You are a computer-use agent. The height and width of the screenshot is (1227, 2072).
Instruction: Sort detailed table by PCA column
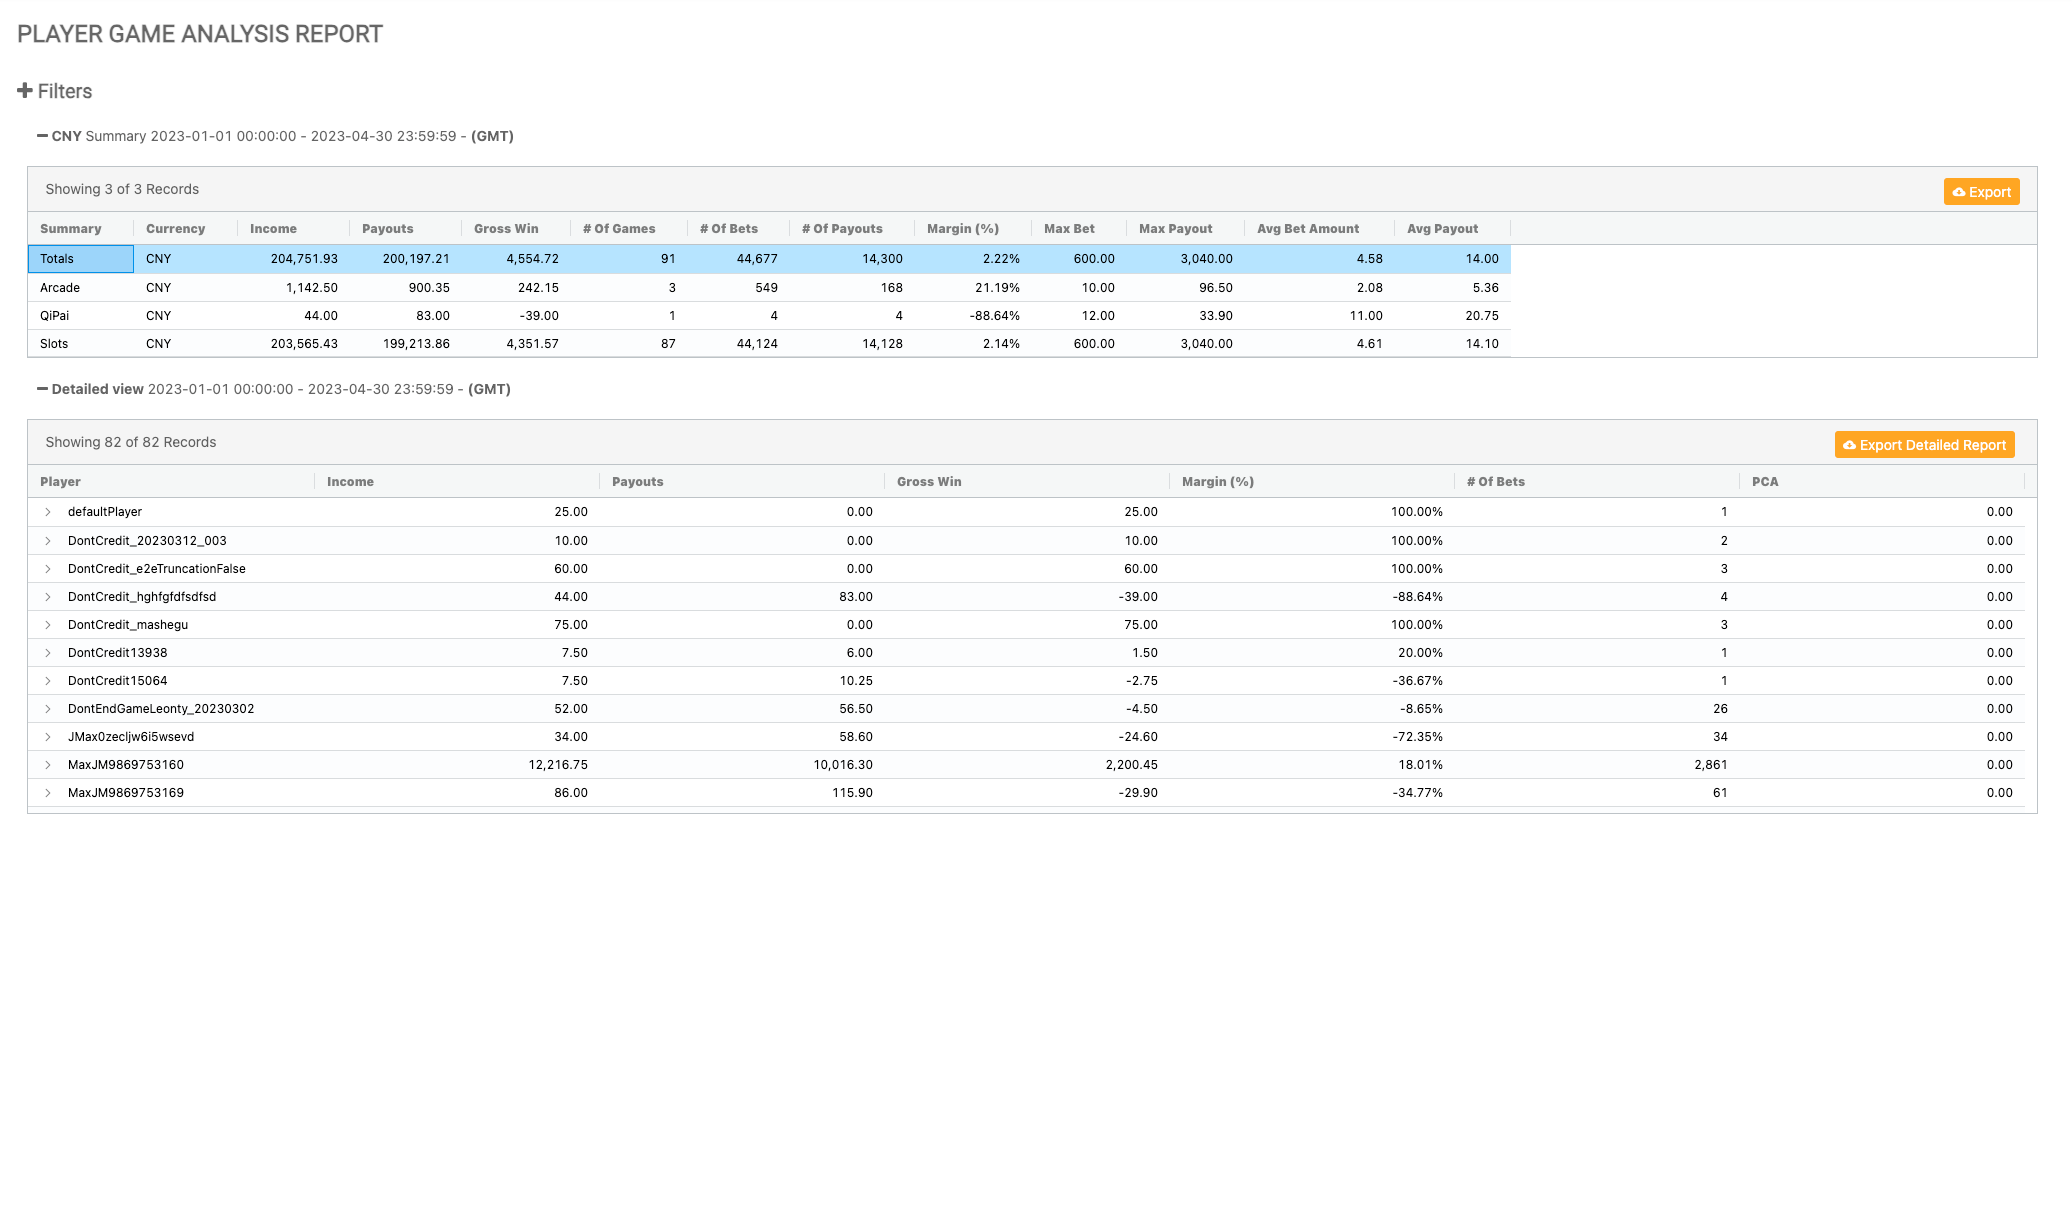coord(1764,482)
